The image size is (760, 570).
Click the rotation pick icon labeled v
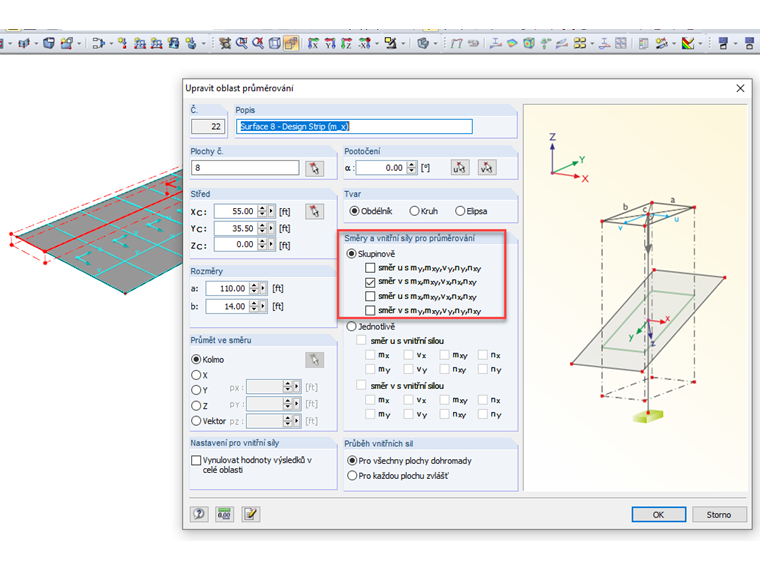pyautogui.click(x=486, y=168)
